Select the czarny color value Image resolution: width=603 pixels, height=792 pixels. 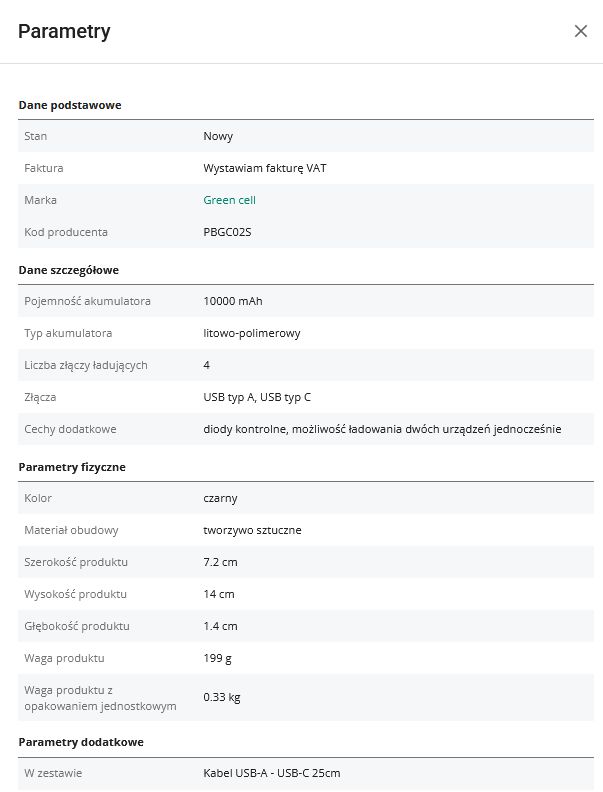220,498
